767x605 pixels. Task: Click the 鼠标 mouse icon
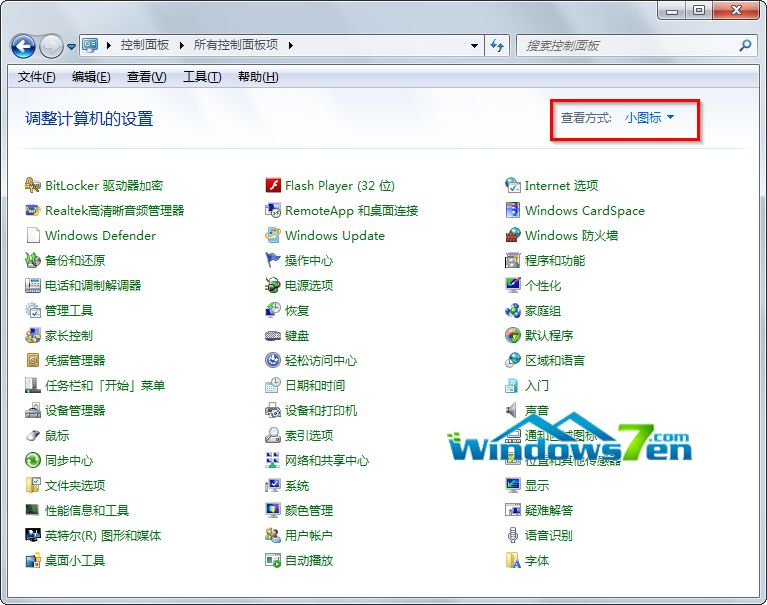point(33,435)
